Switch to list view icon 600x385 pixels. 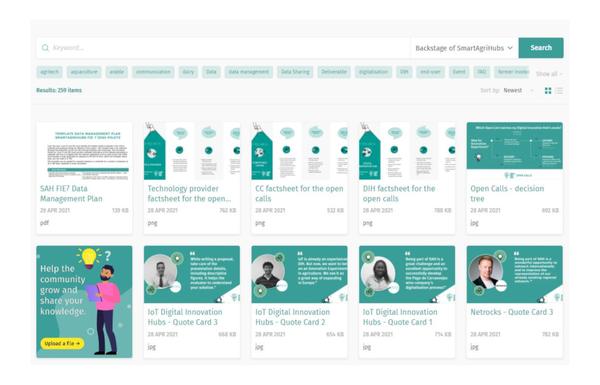point(559,91)
